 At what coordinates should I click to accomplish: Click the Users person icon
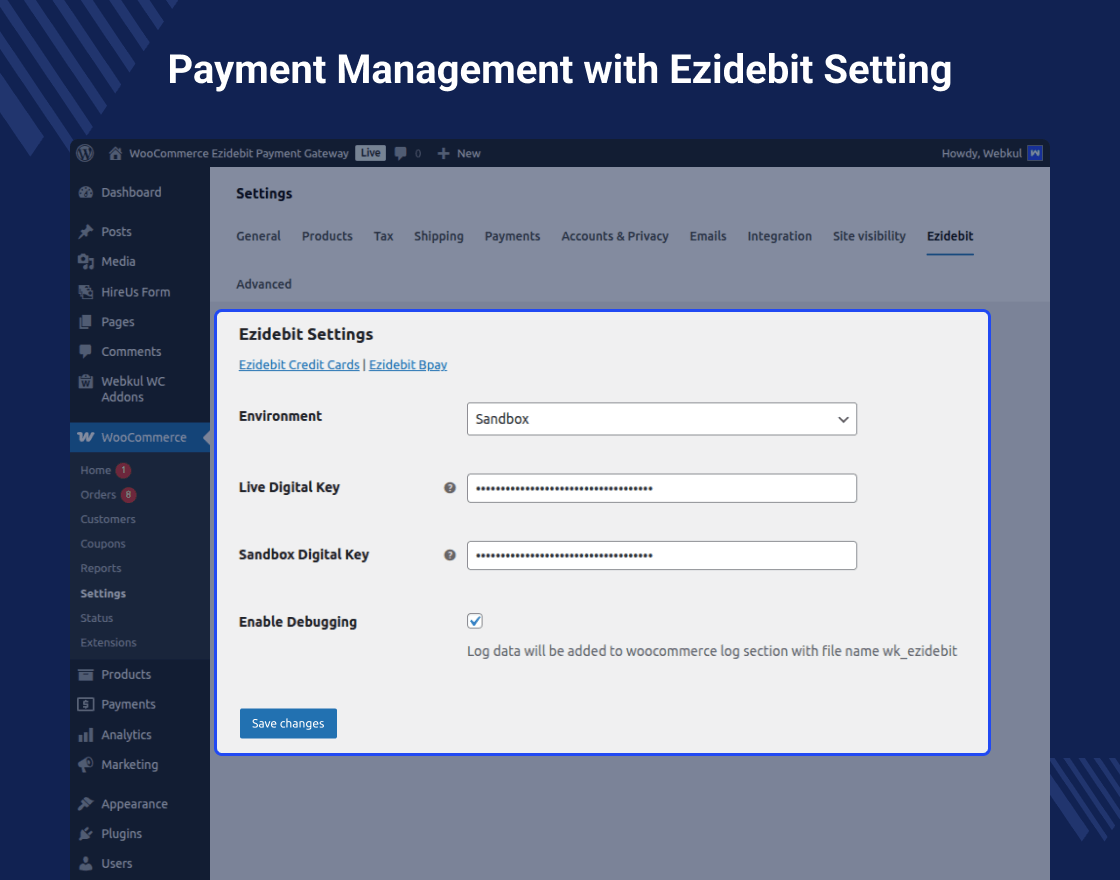[86, 864]
